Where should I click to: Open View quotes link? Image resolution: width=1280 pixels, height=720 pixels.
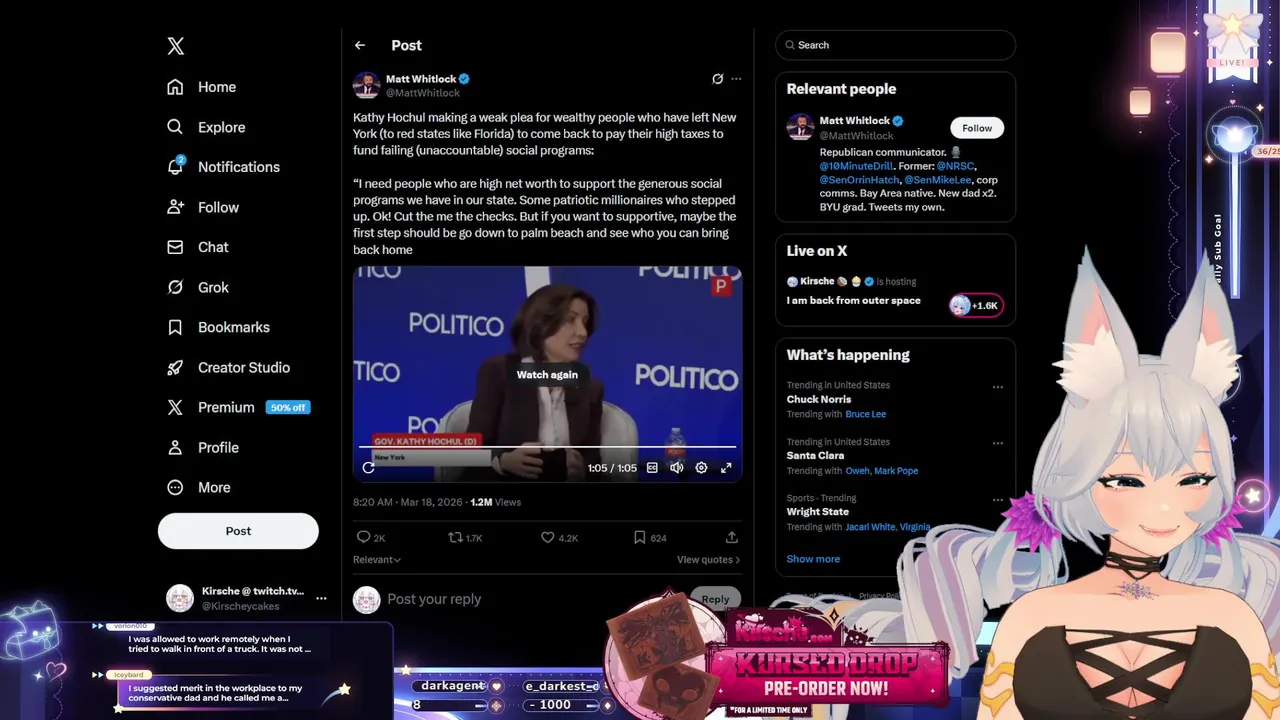pyautogui.click(x=708, y=560)
